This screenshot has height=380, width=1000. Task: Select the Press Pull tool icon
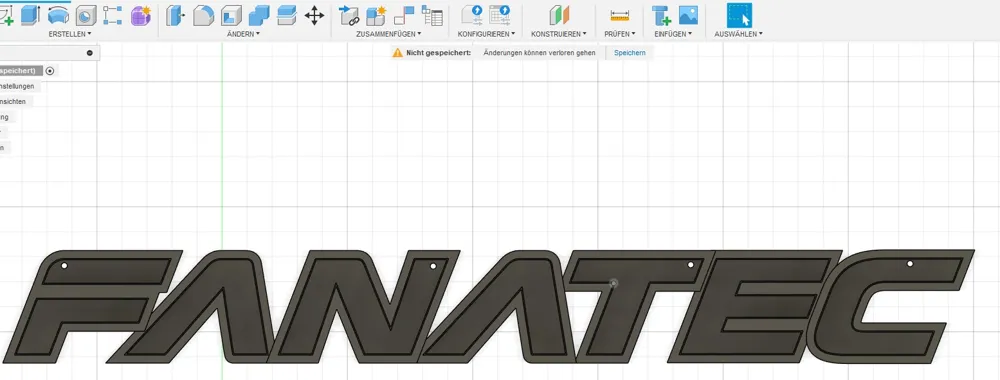[174, 15]
